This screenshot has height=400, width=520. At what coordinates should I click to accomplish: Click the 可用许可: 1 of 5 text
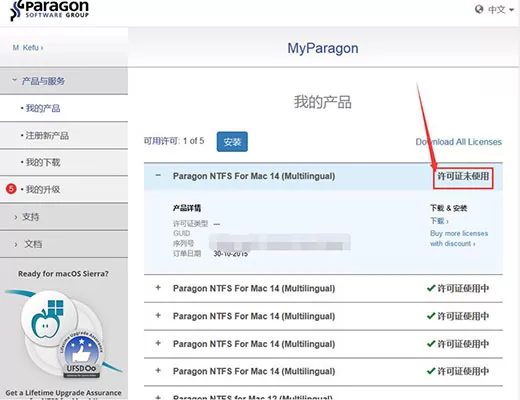[174, 141]
